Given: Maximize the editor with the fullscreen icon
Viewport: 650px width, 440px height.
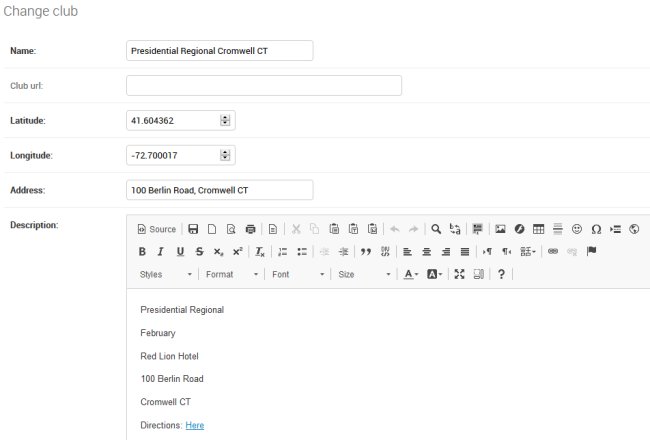Looking at the screenshot, I should point(460,274).
